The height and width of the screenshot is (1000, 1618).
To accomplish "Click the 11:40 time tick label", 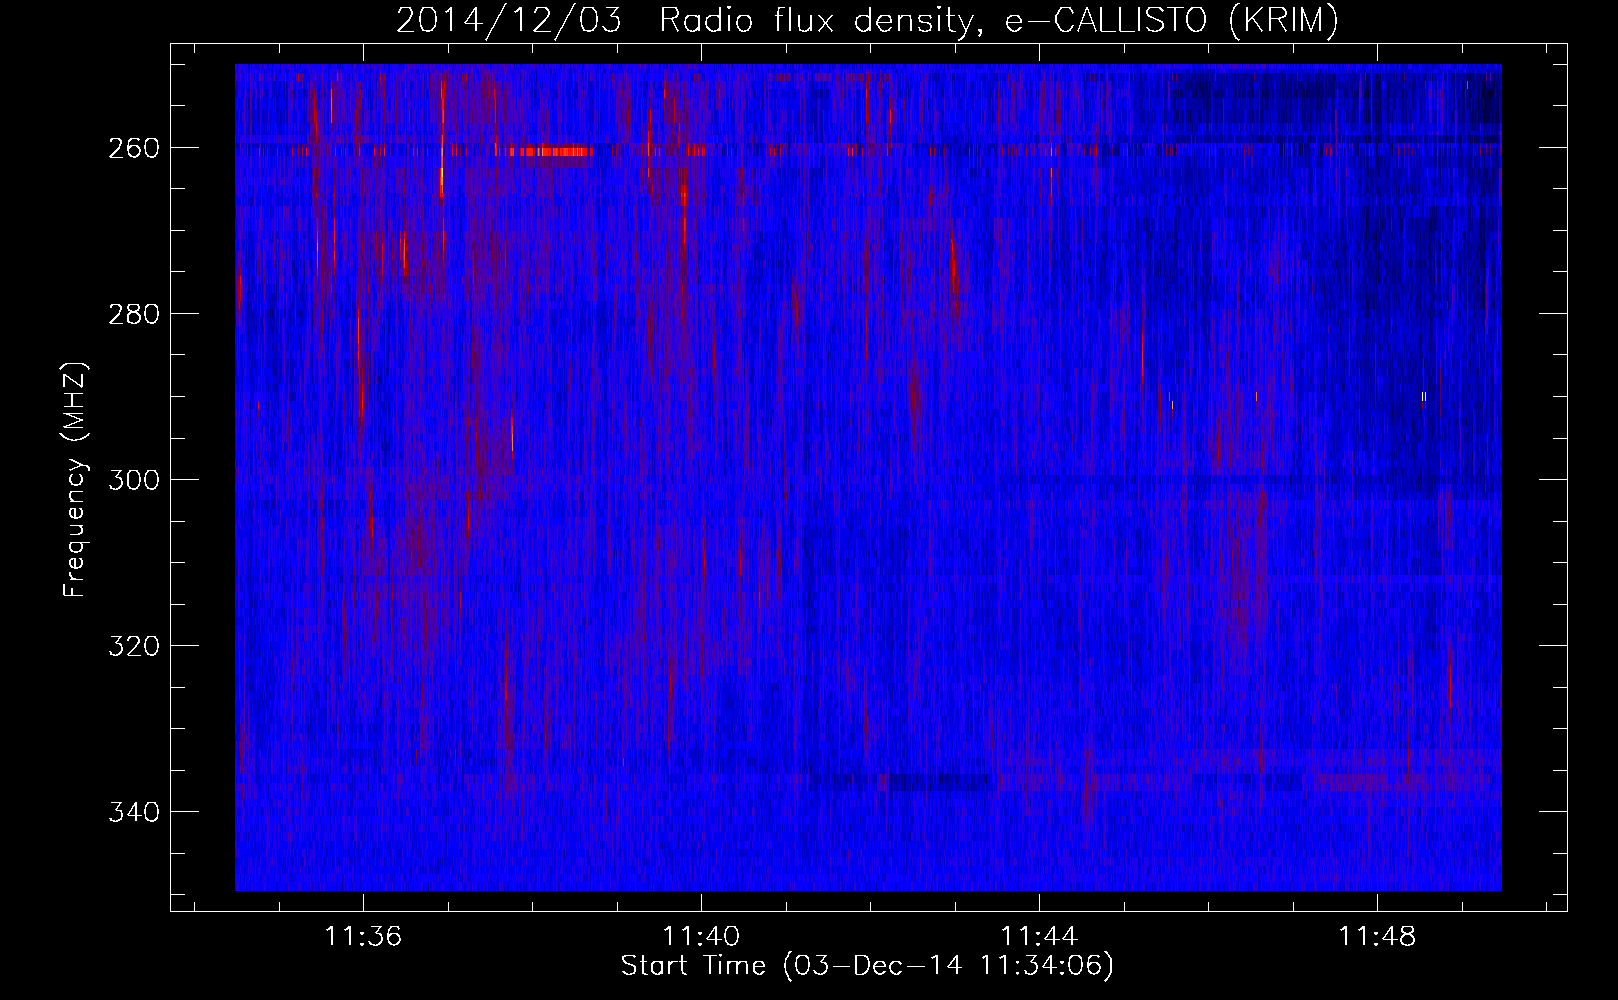I will (701, 936).
